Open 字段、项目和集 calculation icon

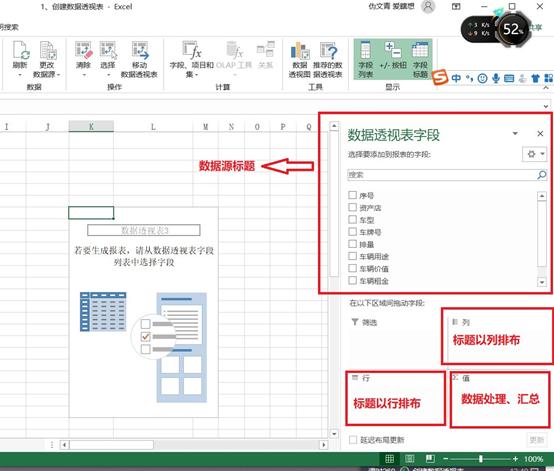(192, 50)
